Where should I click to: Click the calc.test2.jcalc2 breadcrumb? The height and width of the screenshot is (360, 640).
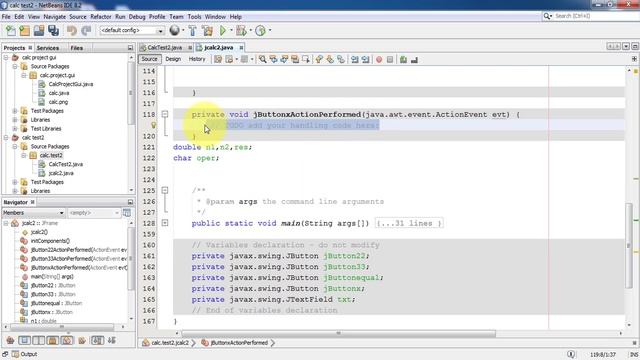pos(166,343)
